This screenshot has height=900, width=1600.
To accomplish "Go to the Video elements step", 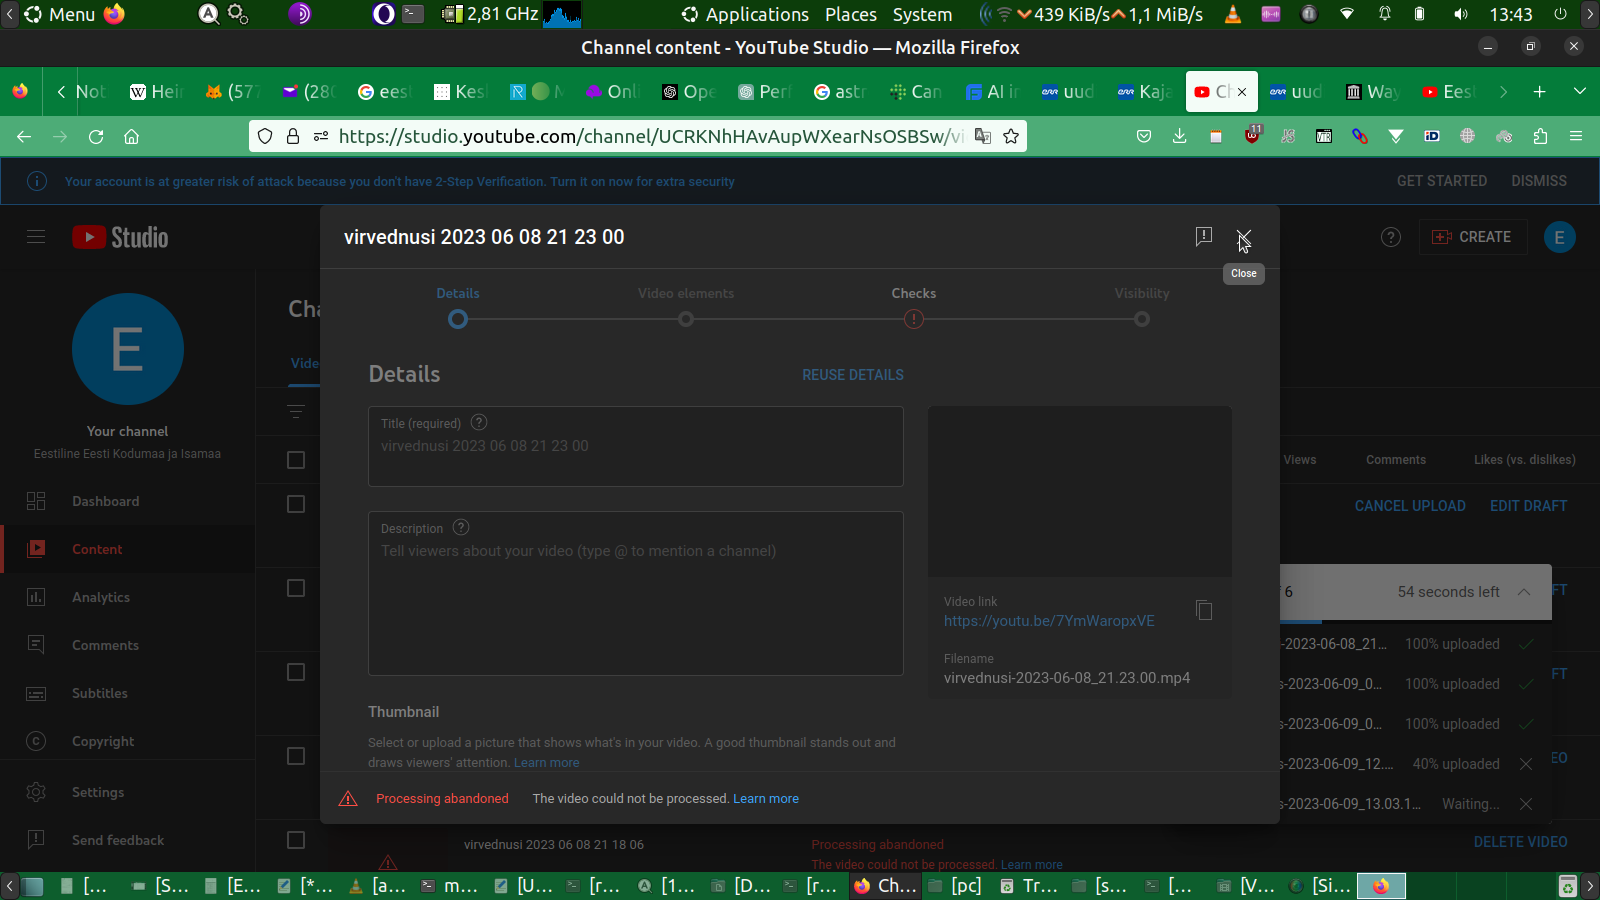I will tap(686, 307).
